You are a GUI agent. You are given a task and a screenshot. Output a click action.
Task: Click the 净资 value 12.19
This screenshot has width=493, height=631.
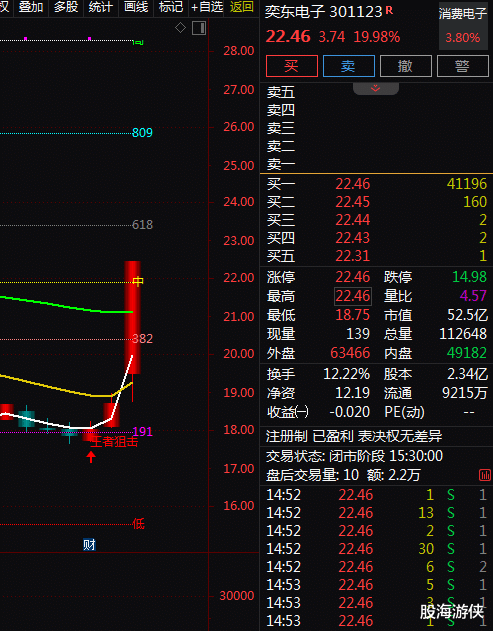(x=353, y=393)
